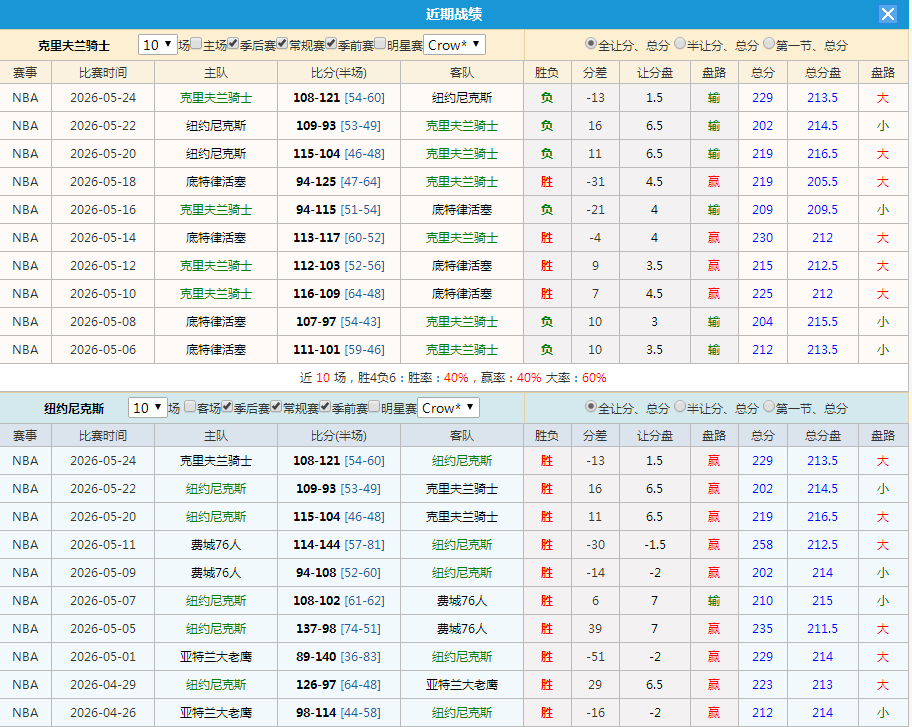The image size is (912, 727).
Task: Click point difference 39 on 2026-05-05 row
Action: coord(595,629)
